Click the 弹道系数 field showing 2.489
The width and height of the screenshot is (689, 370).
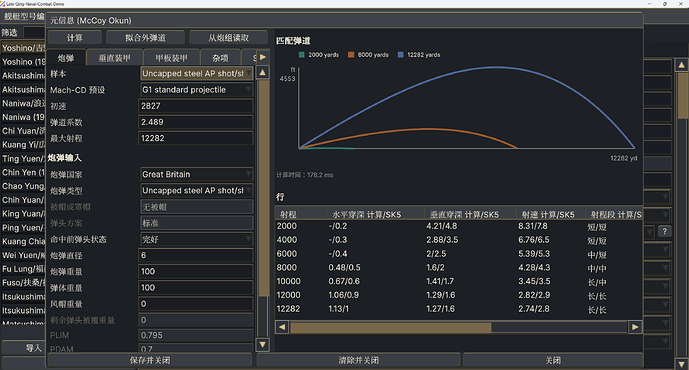(x=196, y=122)
